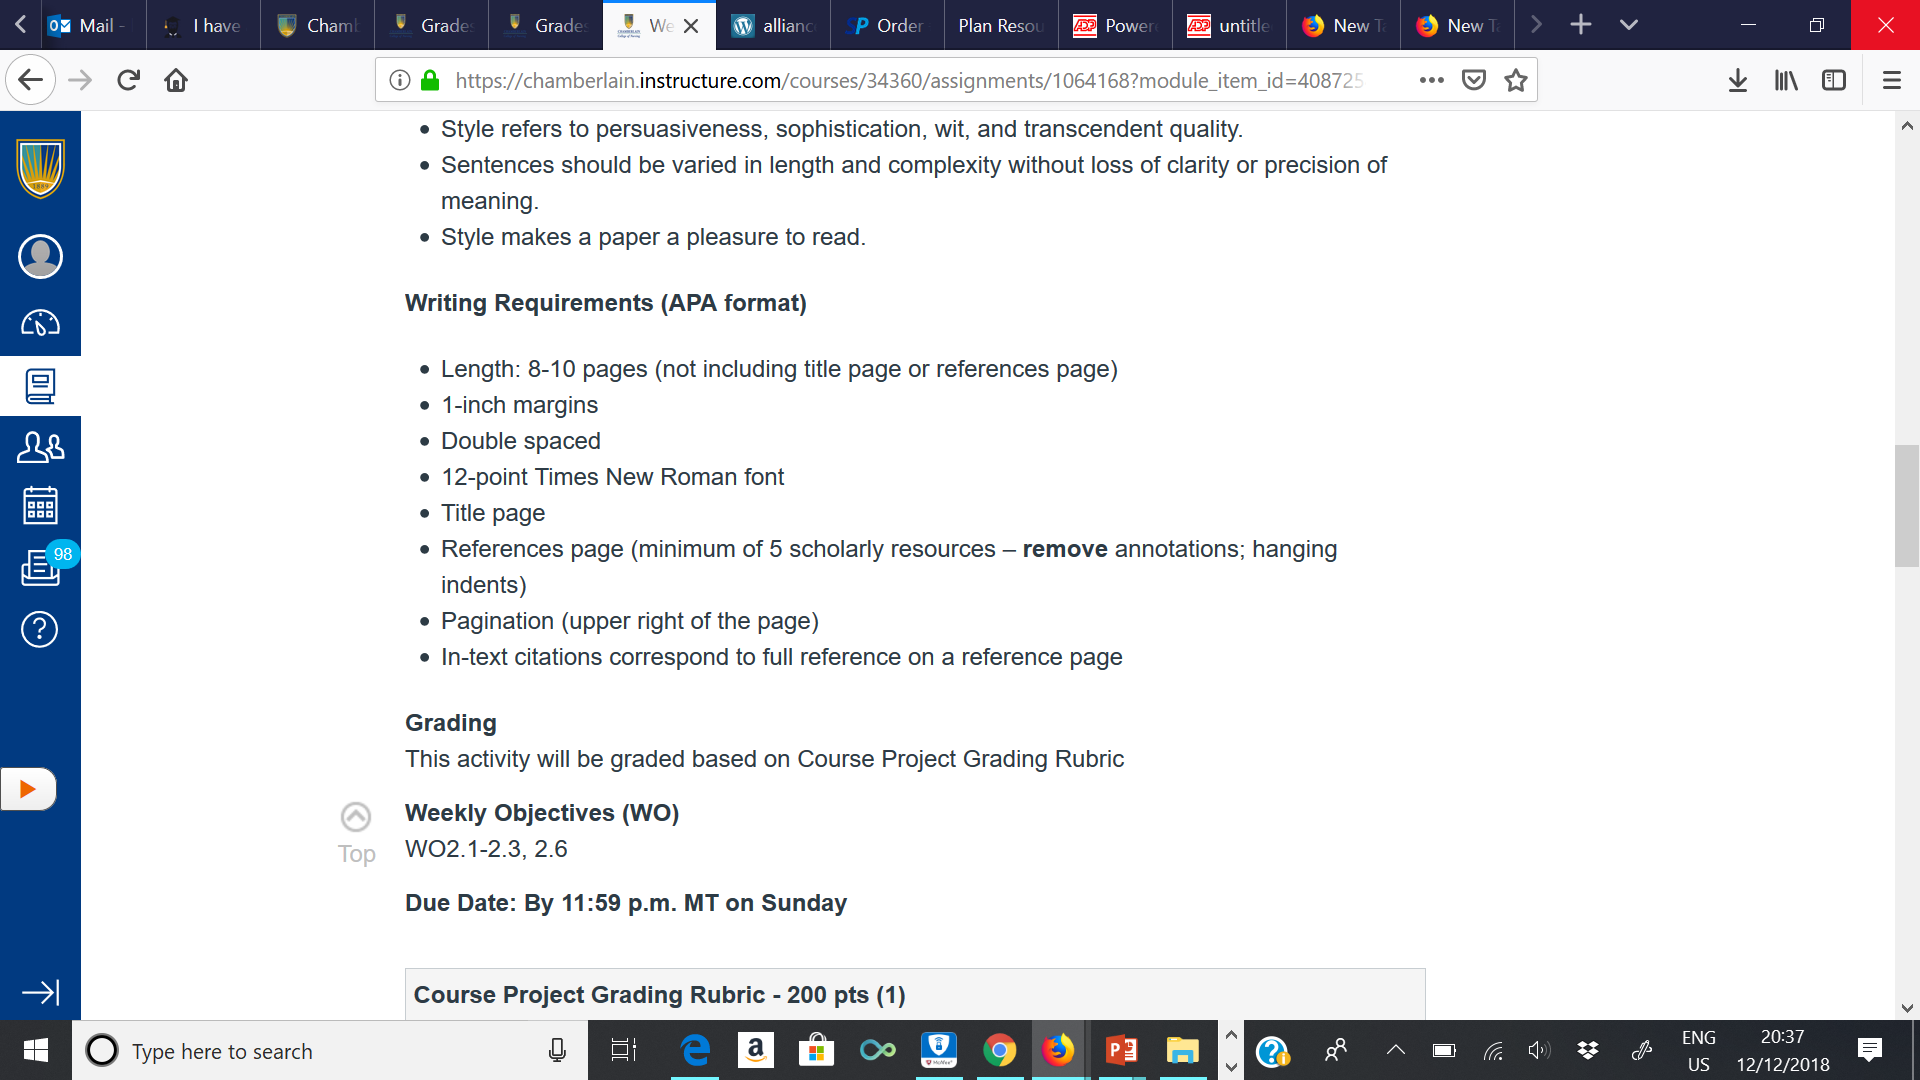This screenshot has height=1080, width=1920.
Task: Click the page vertical scrollbar thumb
Action: coord(1906,506)
